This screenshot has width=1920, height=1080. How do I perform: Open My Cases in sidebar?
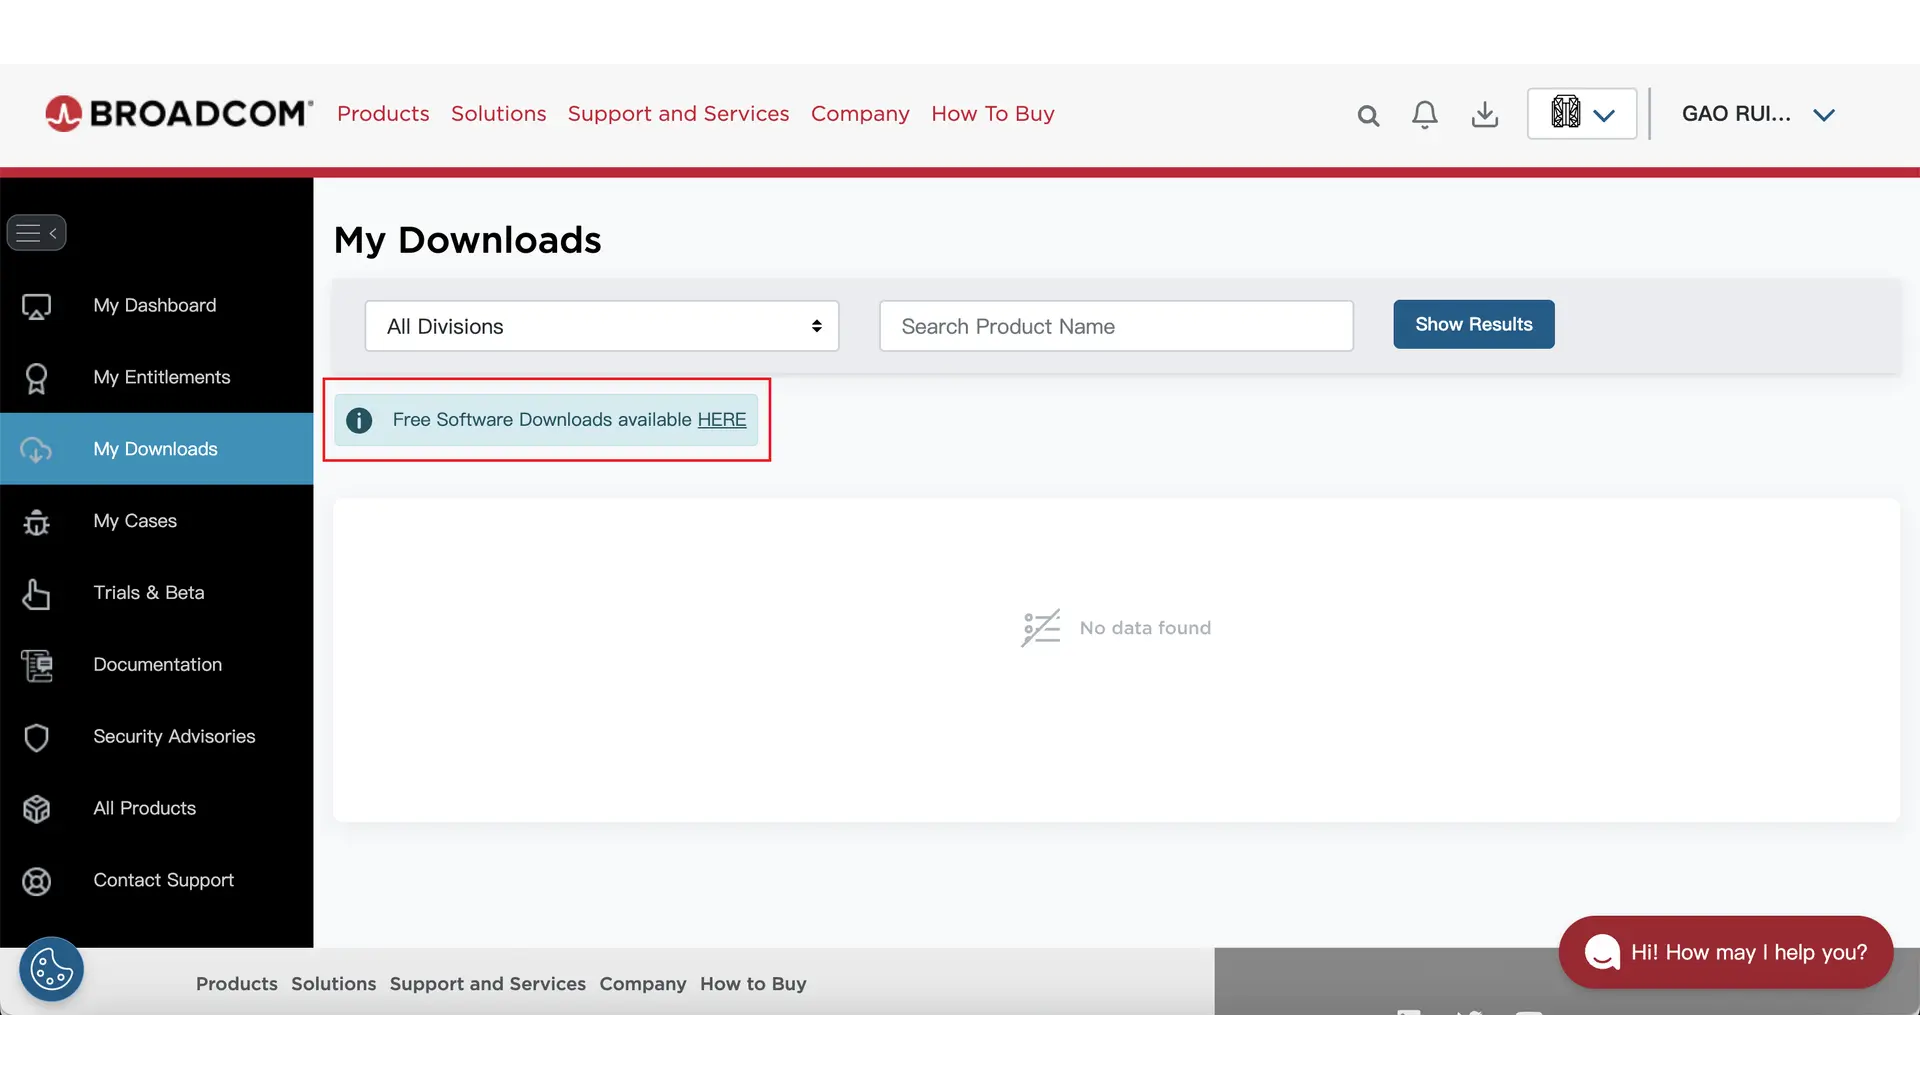(x=157, y=521)
